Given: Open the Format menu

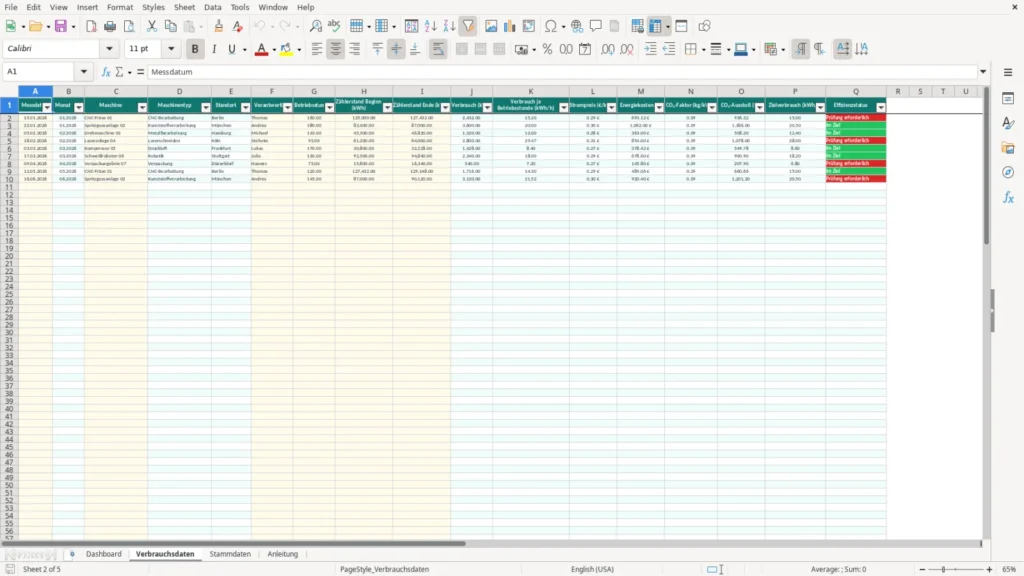Looking at the screenshot, I should (x=120, y=7).
